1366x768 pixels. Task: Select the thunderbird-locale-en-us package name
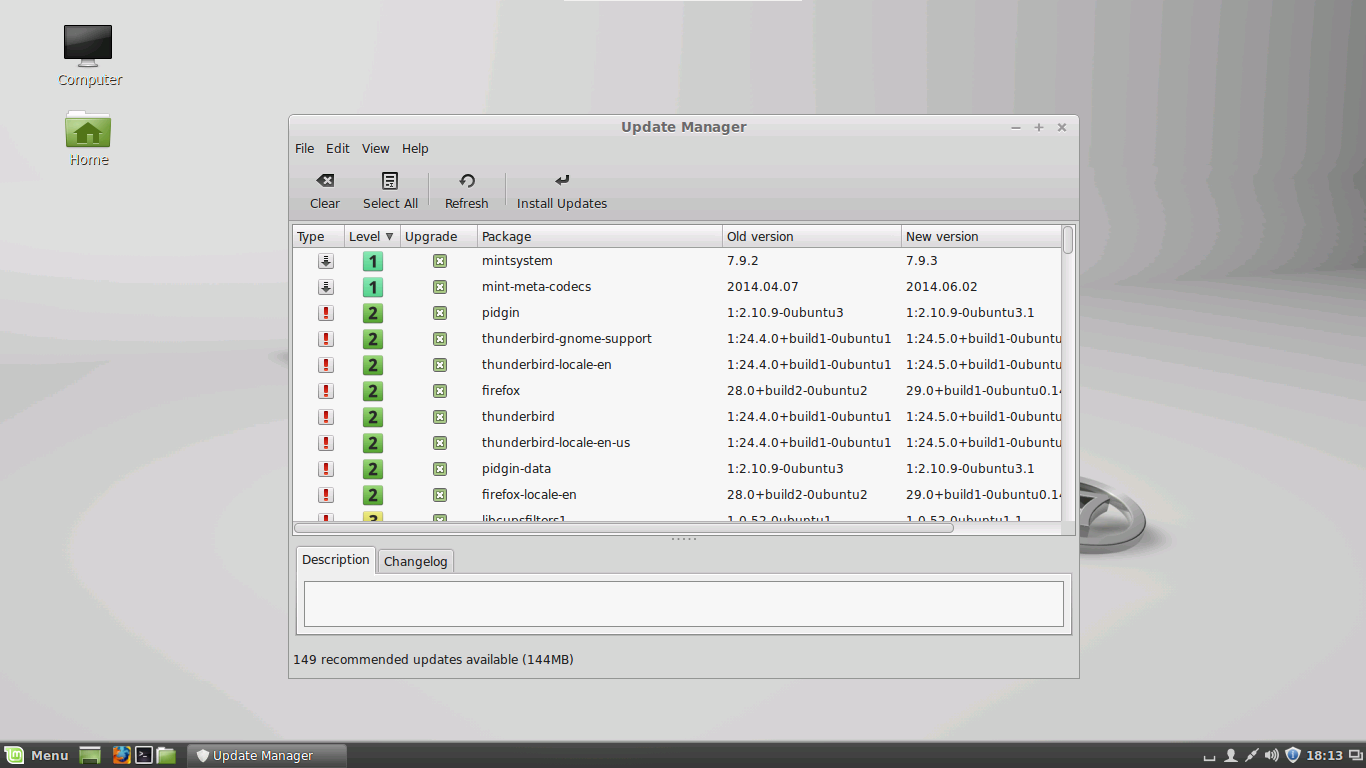[x=556, y=443]
